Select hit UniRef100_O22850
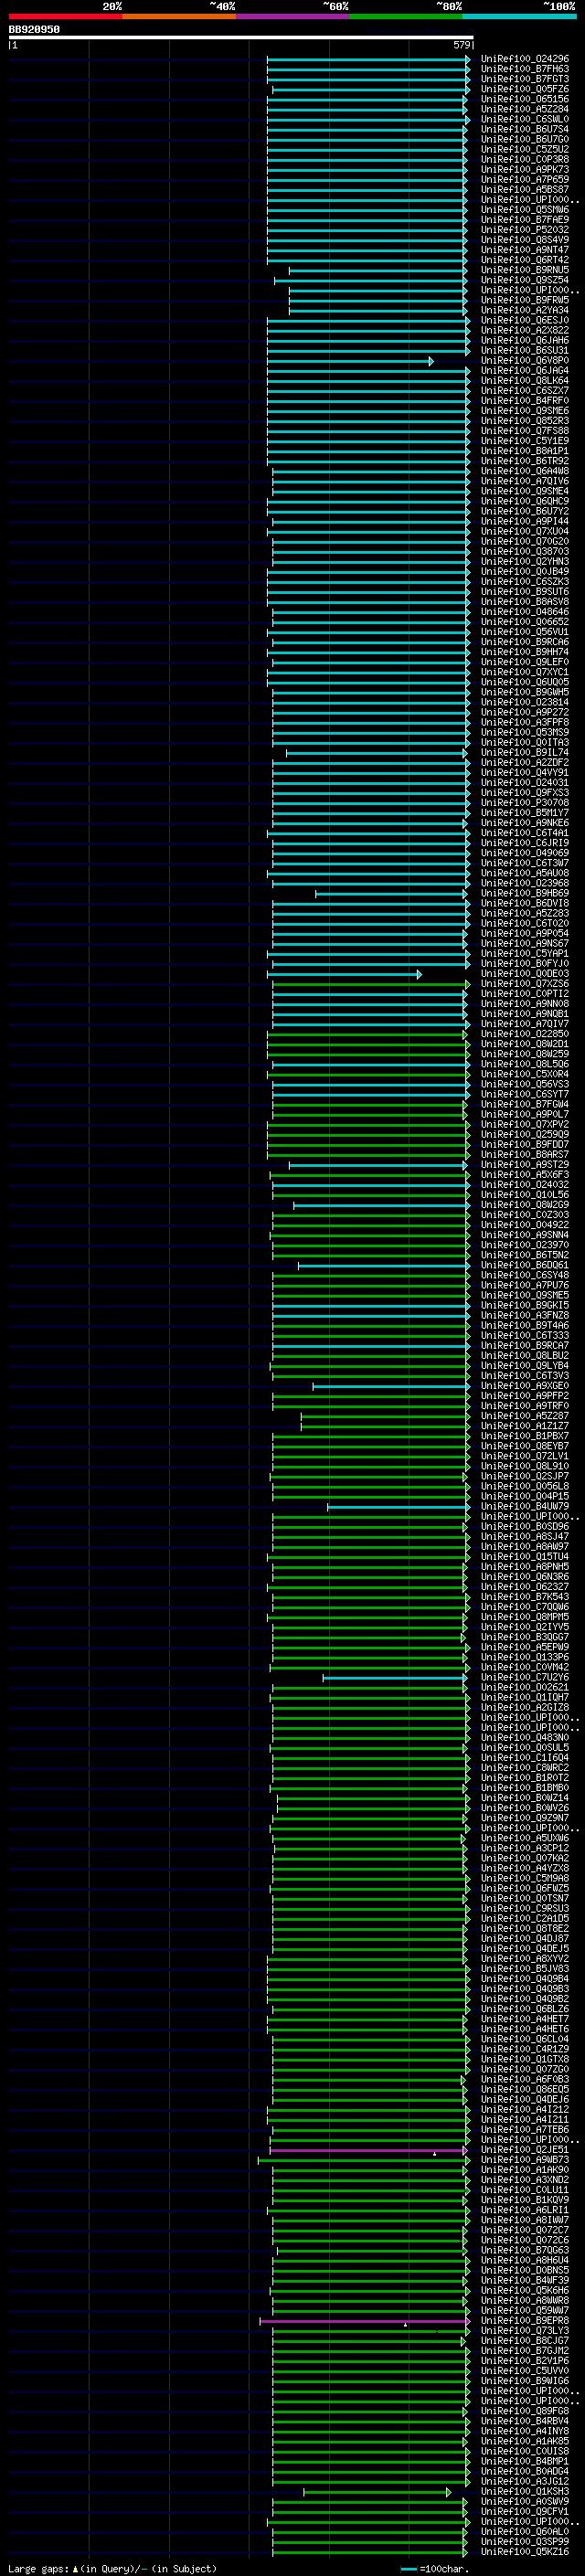585x2576 pixels. pos(524,1034)
